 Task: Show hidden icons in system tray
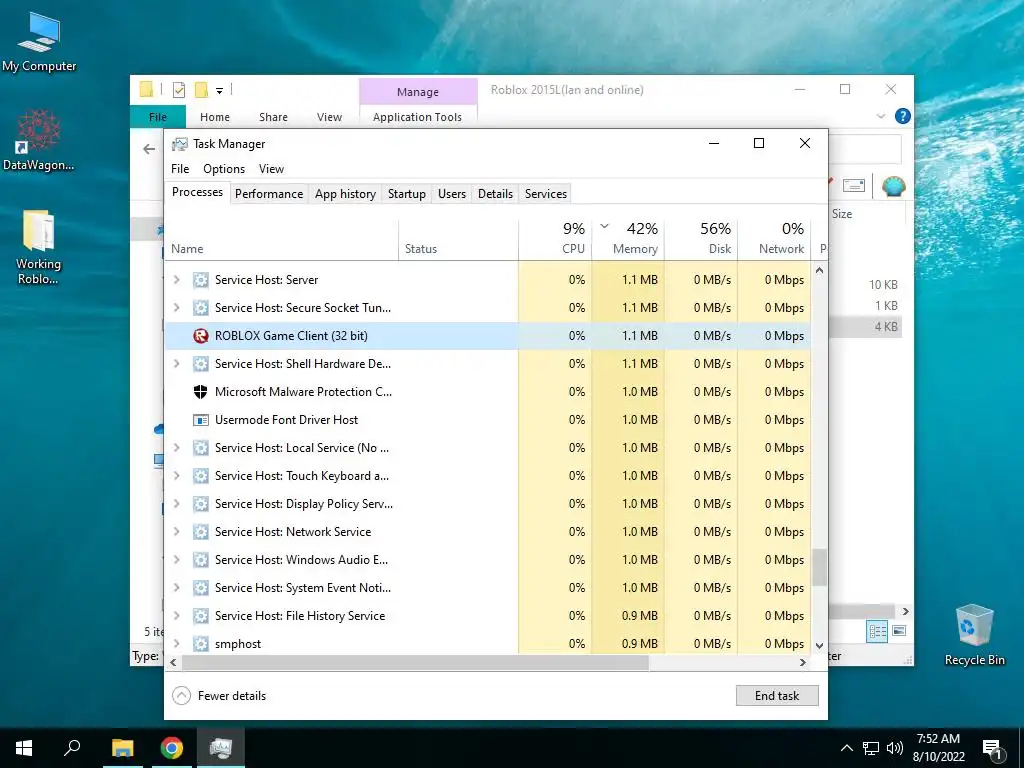pyautogui.click(x=846, y=748)
